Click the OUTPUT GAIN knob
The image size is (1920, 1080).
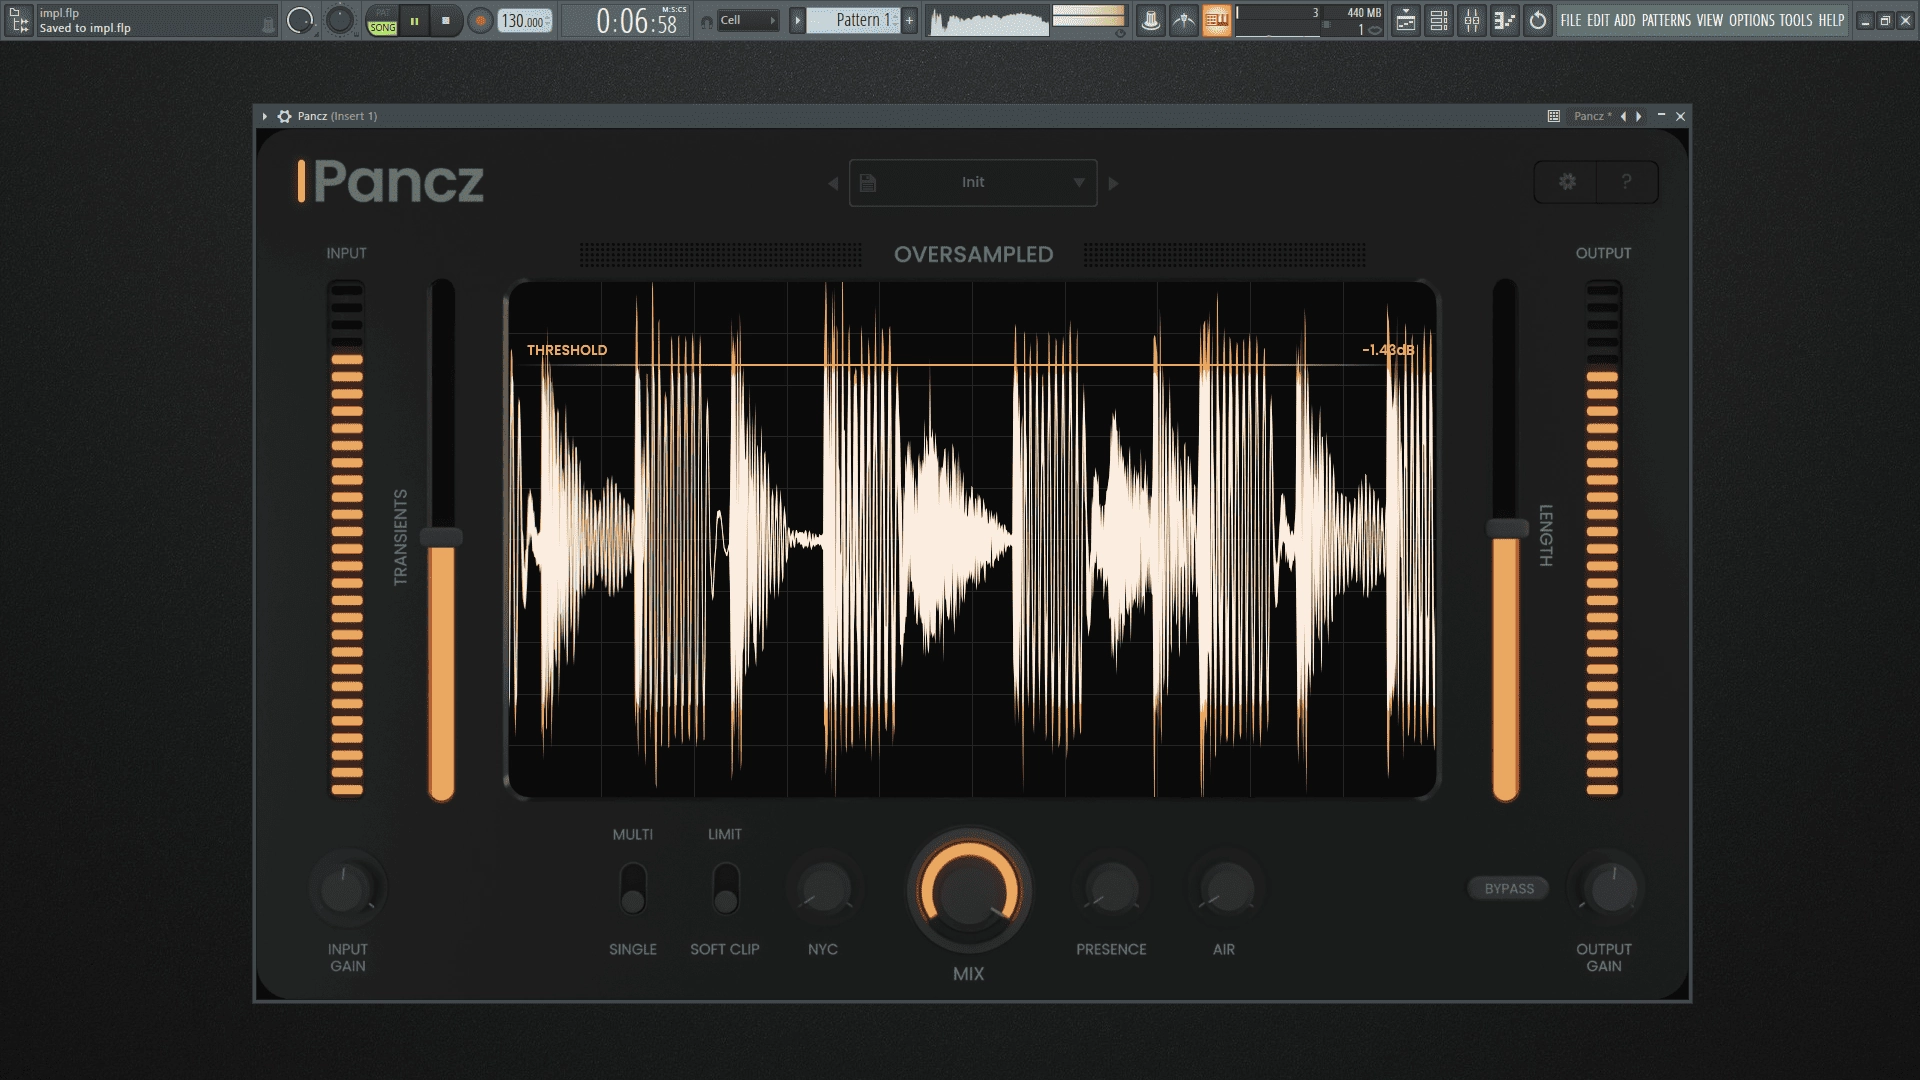pos(1611,889)
